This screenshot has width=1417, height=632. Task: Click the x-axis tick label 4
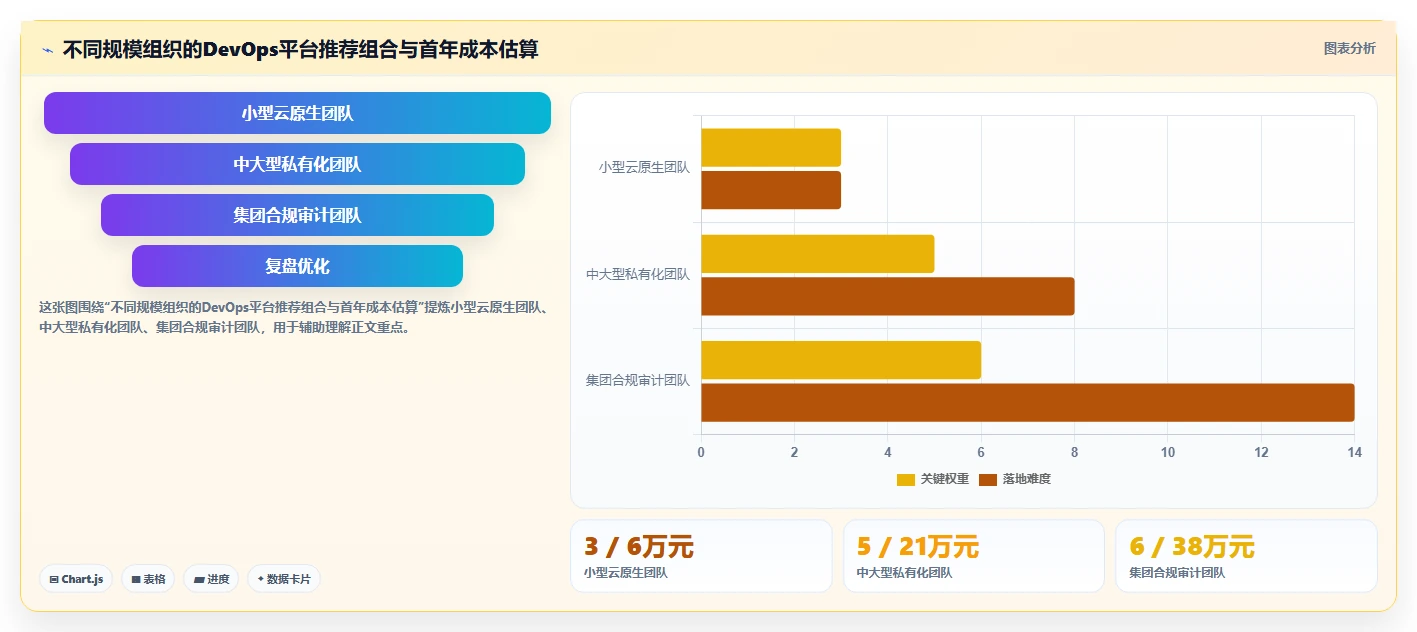pos(888,452)
